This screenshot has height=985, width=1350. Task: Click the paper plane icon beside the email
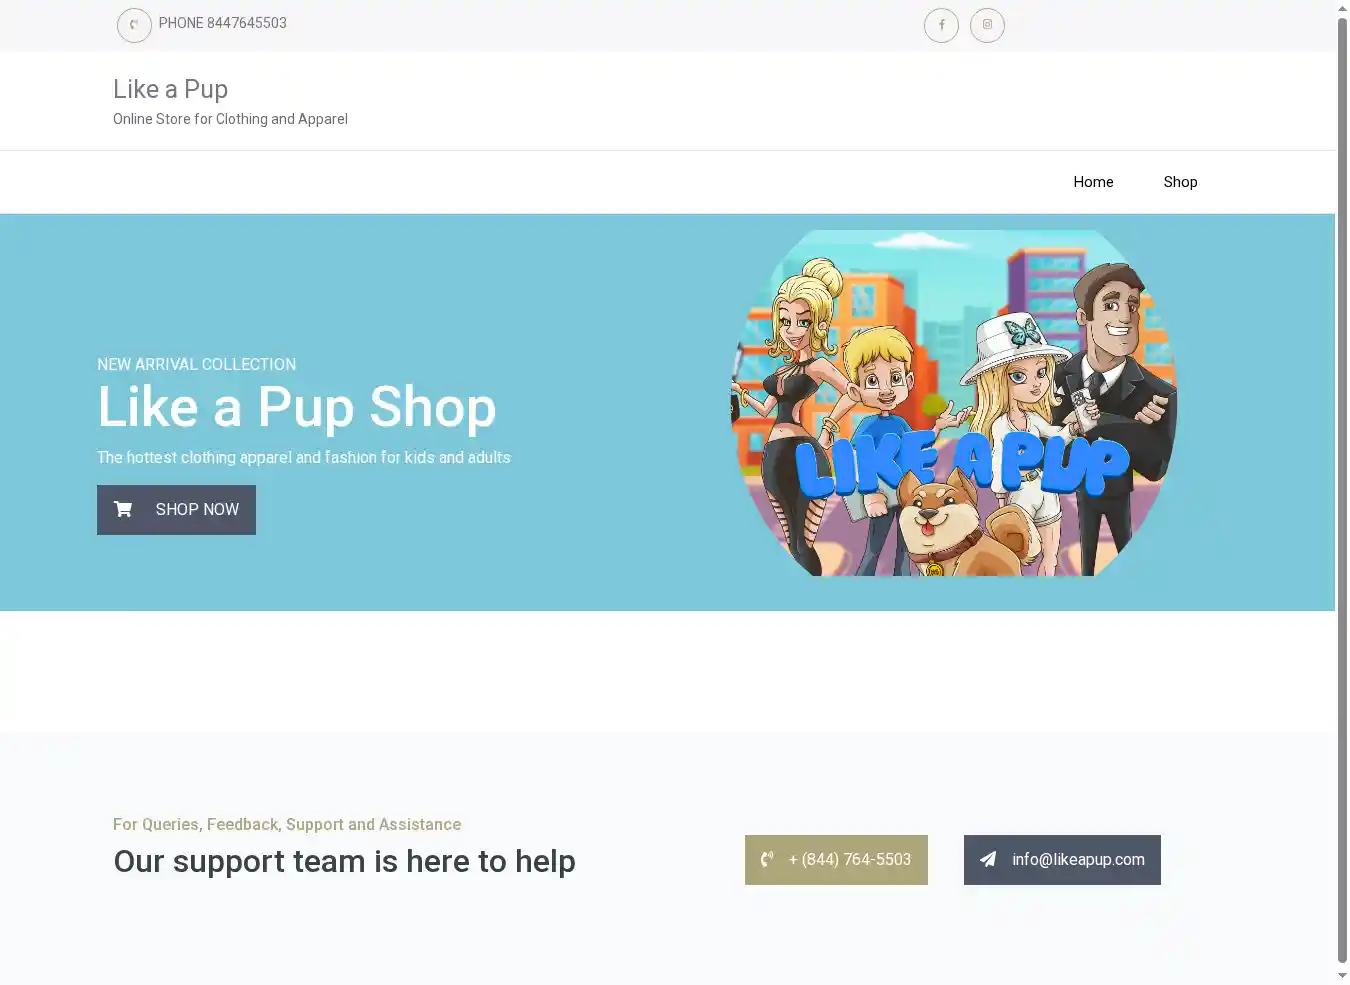(x=988, y=860)
